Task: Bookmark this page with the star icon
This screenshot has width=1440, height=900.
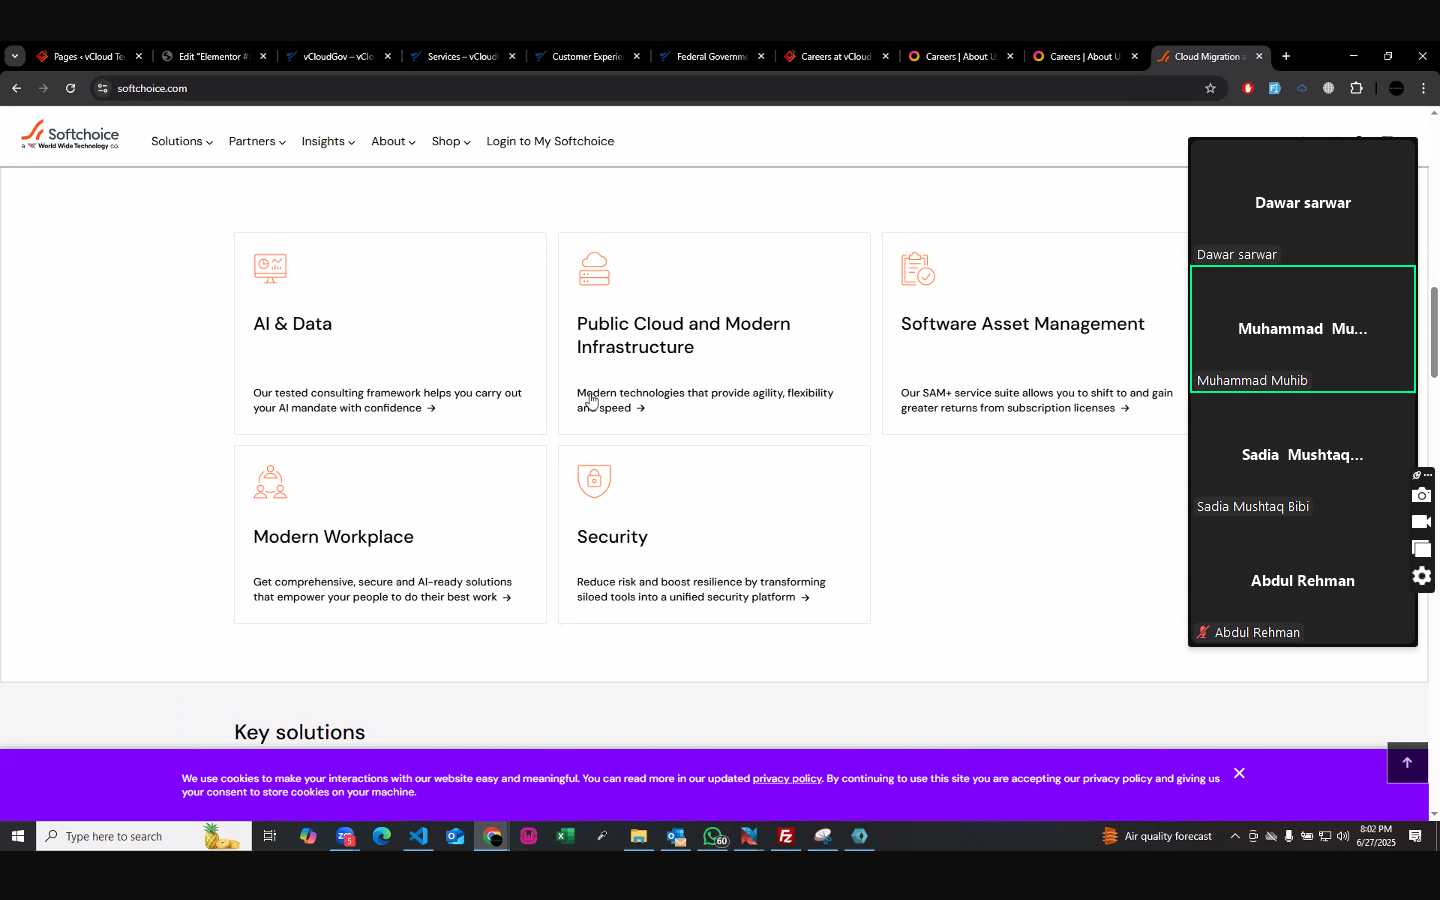Action: click(1210, 88)
